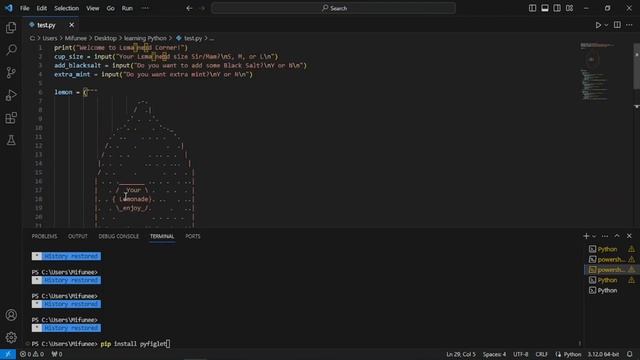The height and width of the screenshot is (360, 640).
Task: Go forward with the navigation arrow
Action: point(202,8)
